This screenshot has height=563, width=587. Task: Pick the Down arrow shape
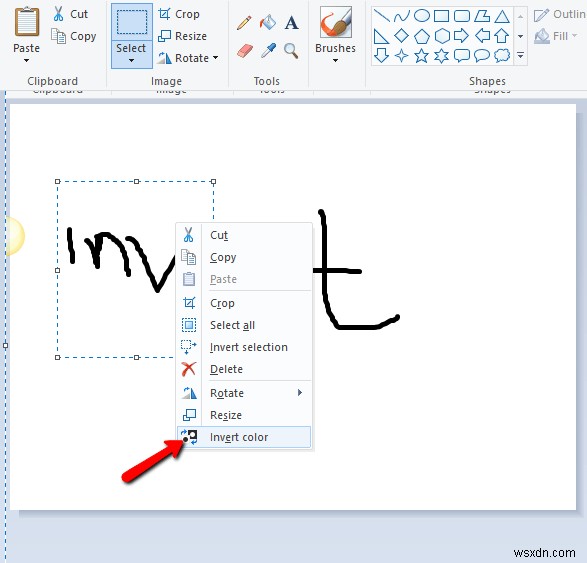pos(381,56)
